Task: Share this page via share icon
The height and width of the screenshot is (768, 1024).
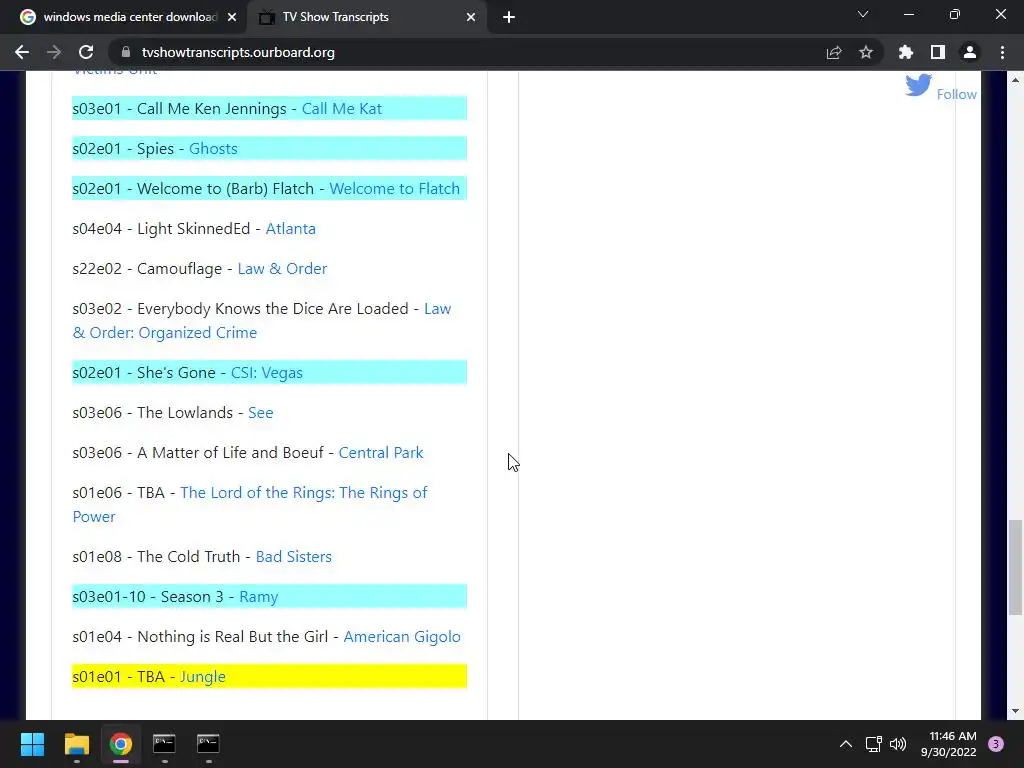Action: click(834, 52)
